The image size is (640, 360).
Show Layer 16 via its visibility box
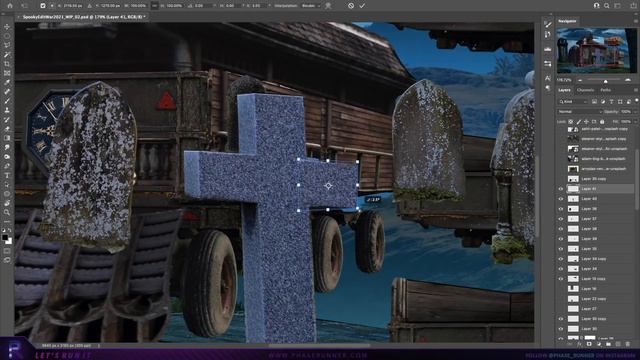[561, 289]
